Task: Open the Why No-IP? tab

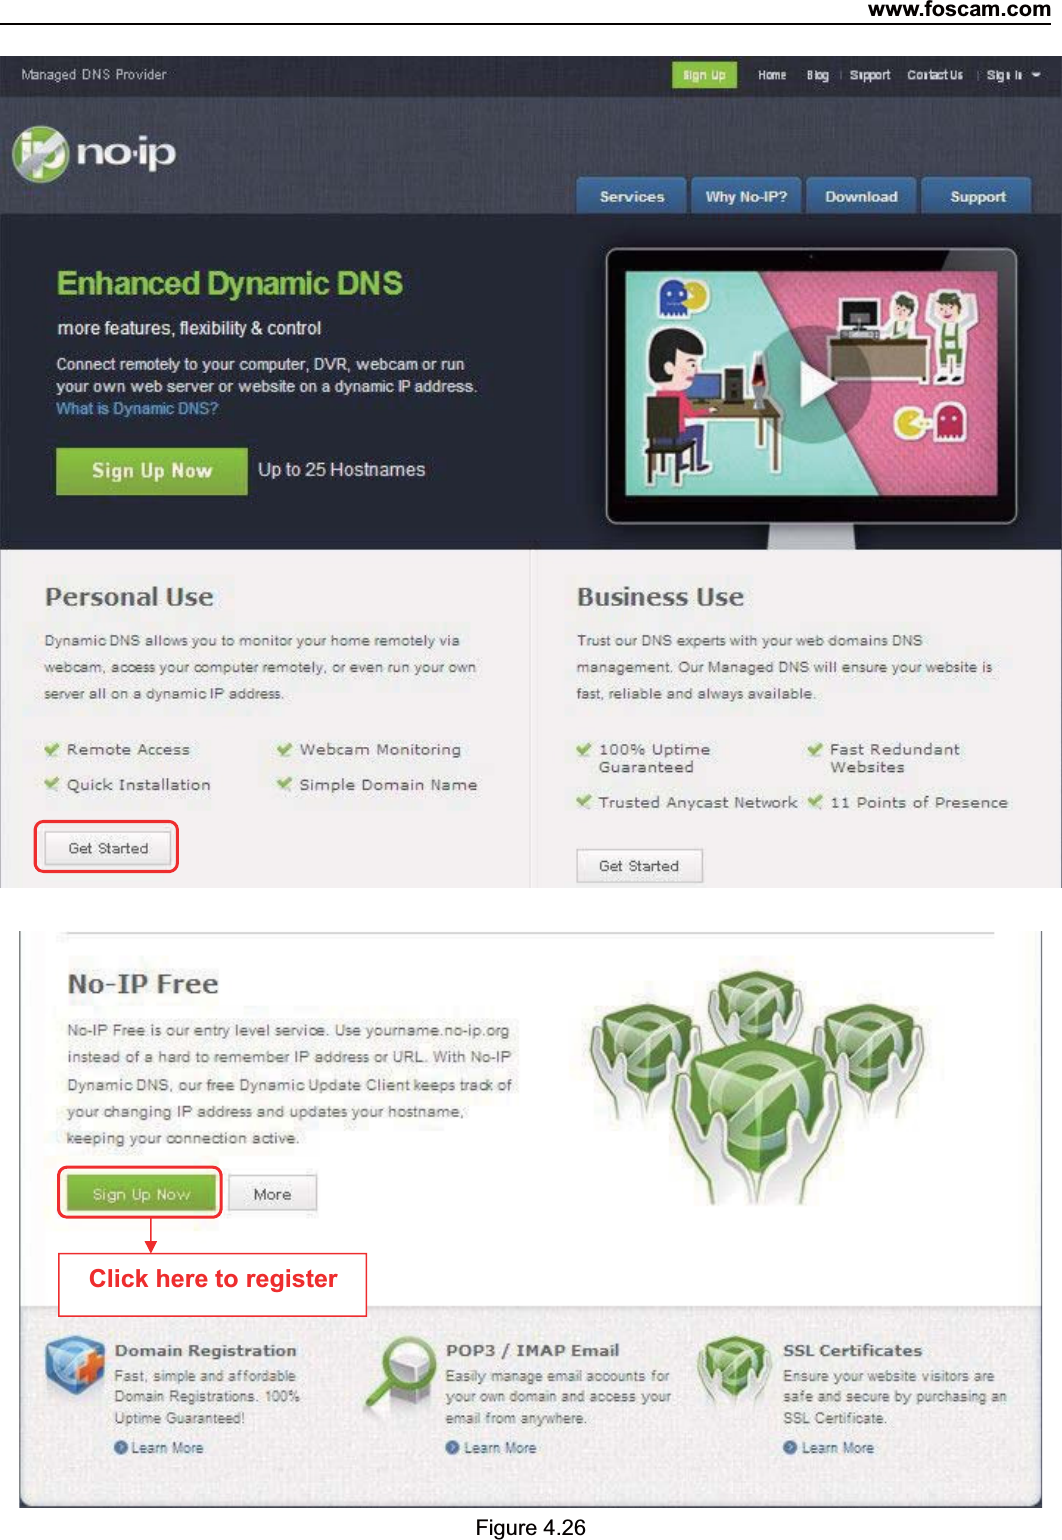Action: point(746,196)
